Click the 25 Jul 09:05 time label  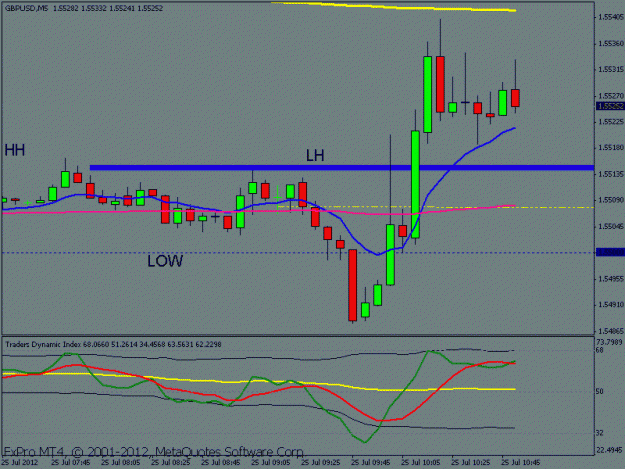coord(271,463)
